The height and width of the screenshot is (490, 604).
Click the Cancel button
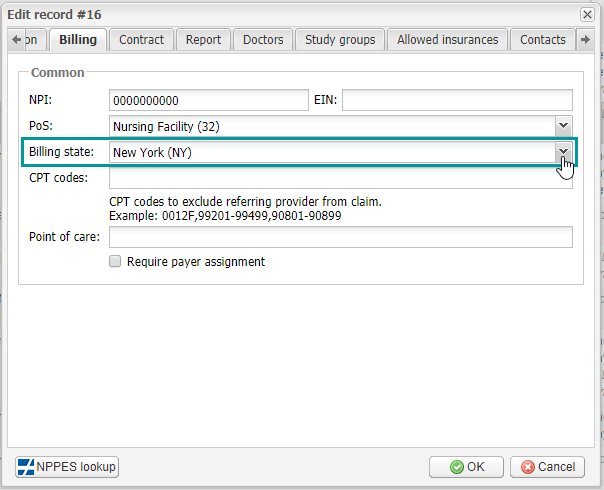[x=547, y=467]
